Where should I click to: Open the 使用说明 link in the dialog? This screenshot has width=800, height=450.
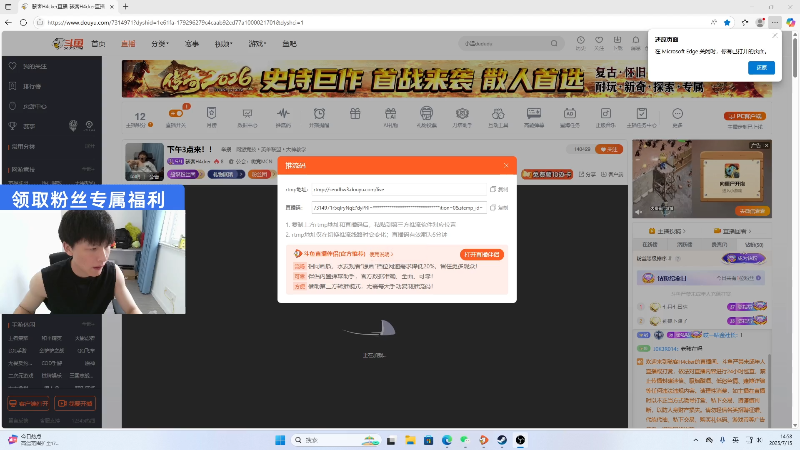click(x=381, y=254)
